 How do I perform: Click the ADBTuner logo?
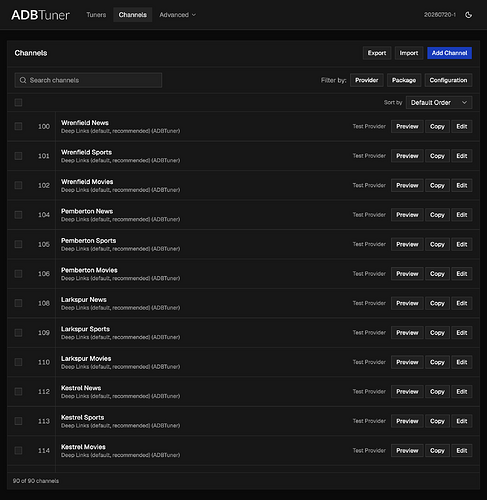pyautogui.click(x=40, y=15)
